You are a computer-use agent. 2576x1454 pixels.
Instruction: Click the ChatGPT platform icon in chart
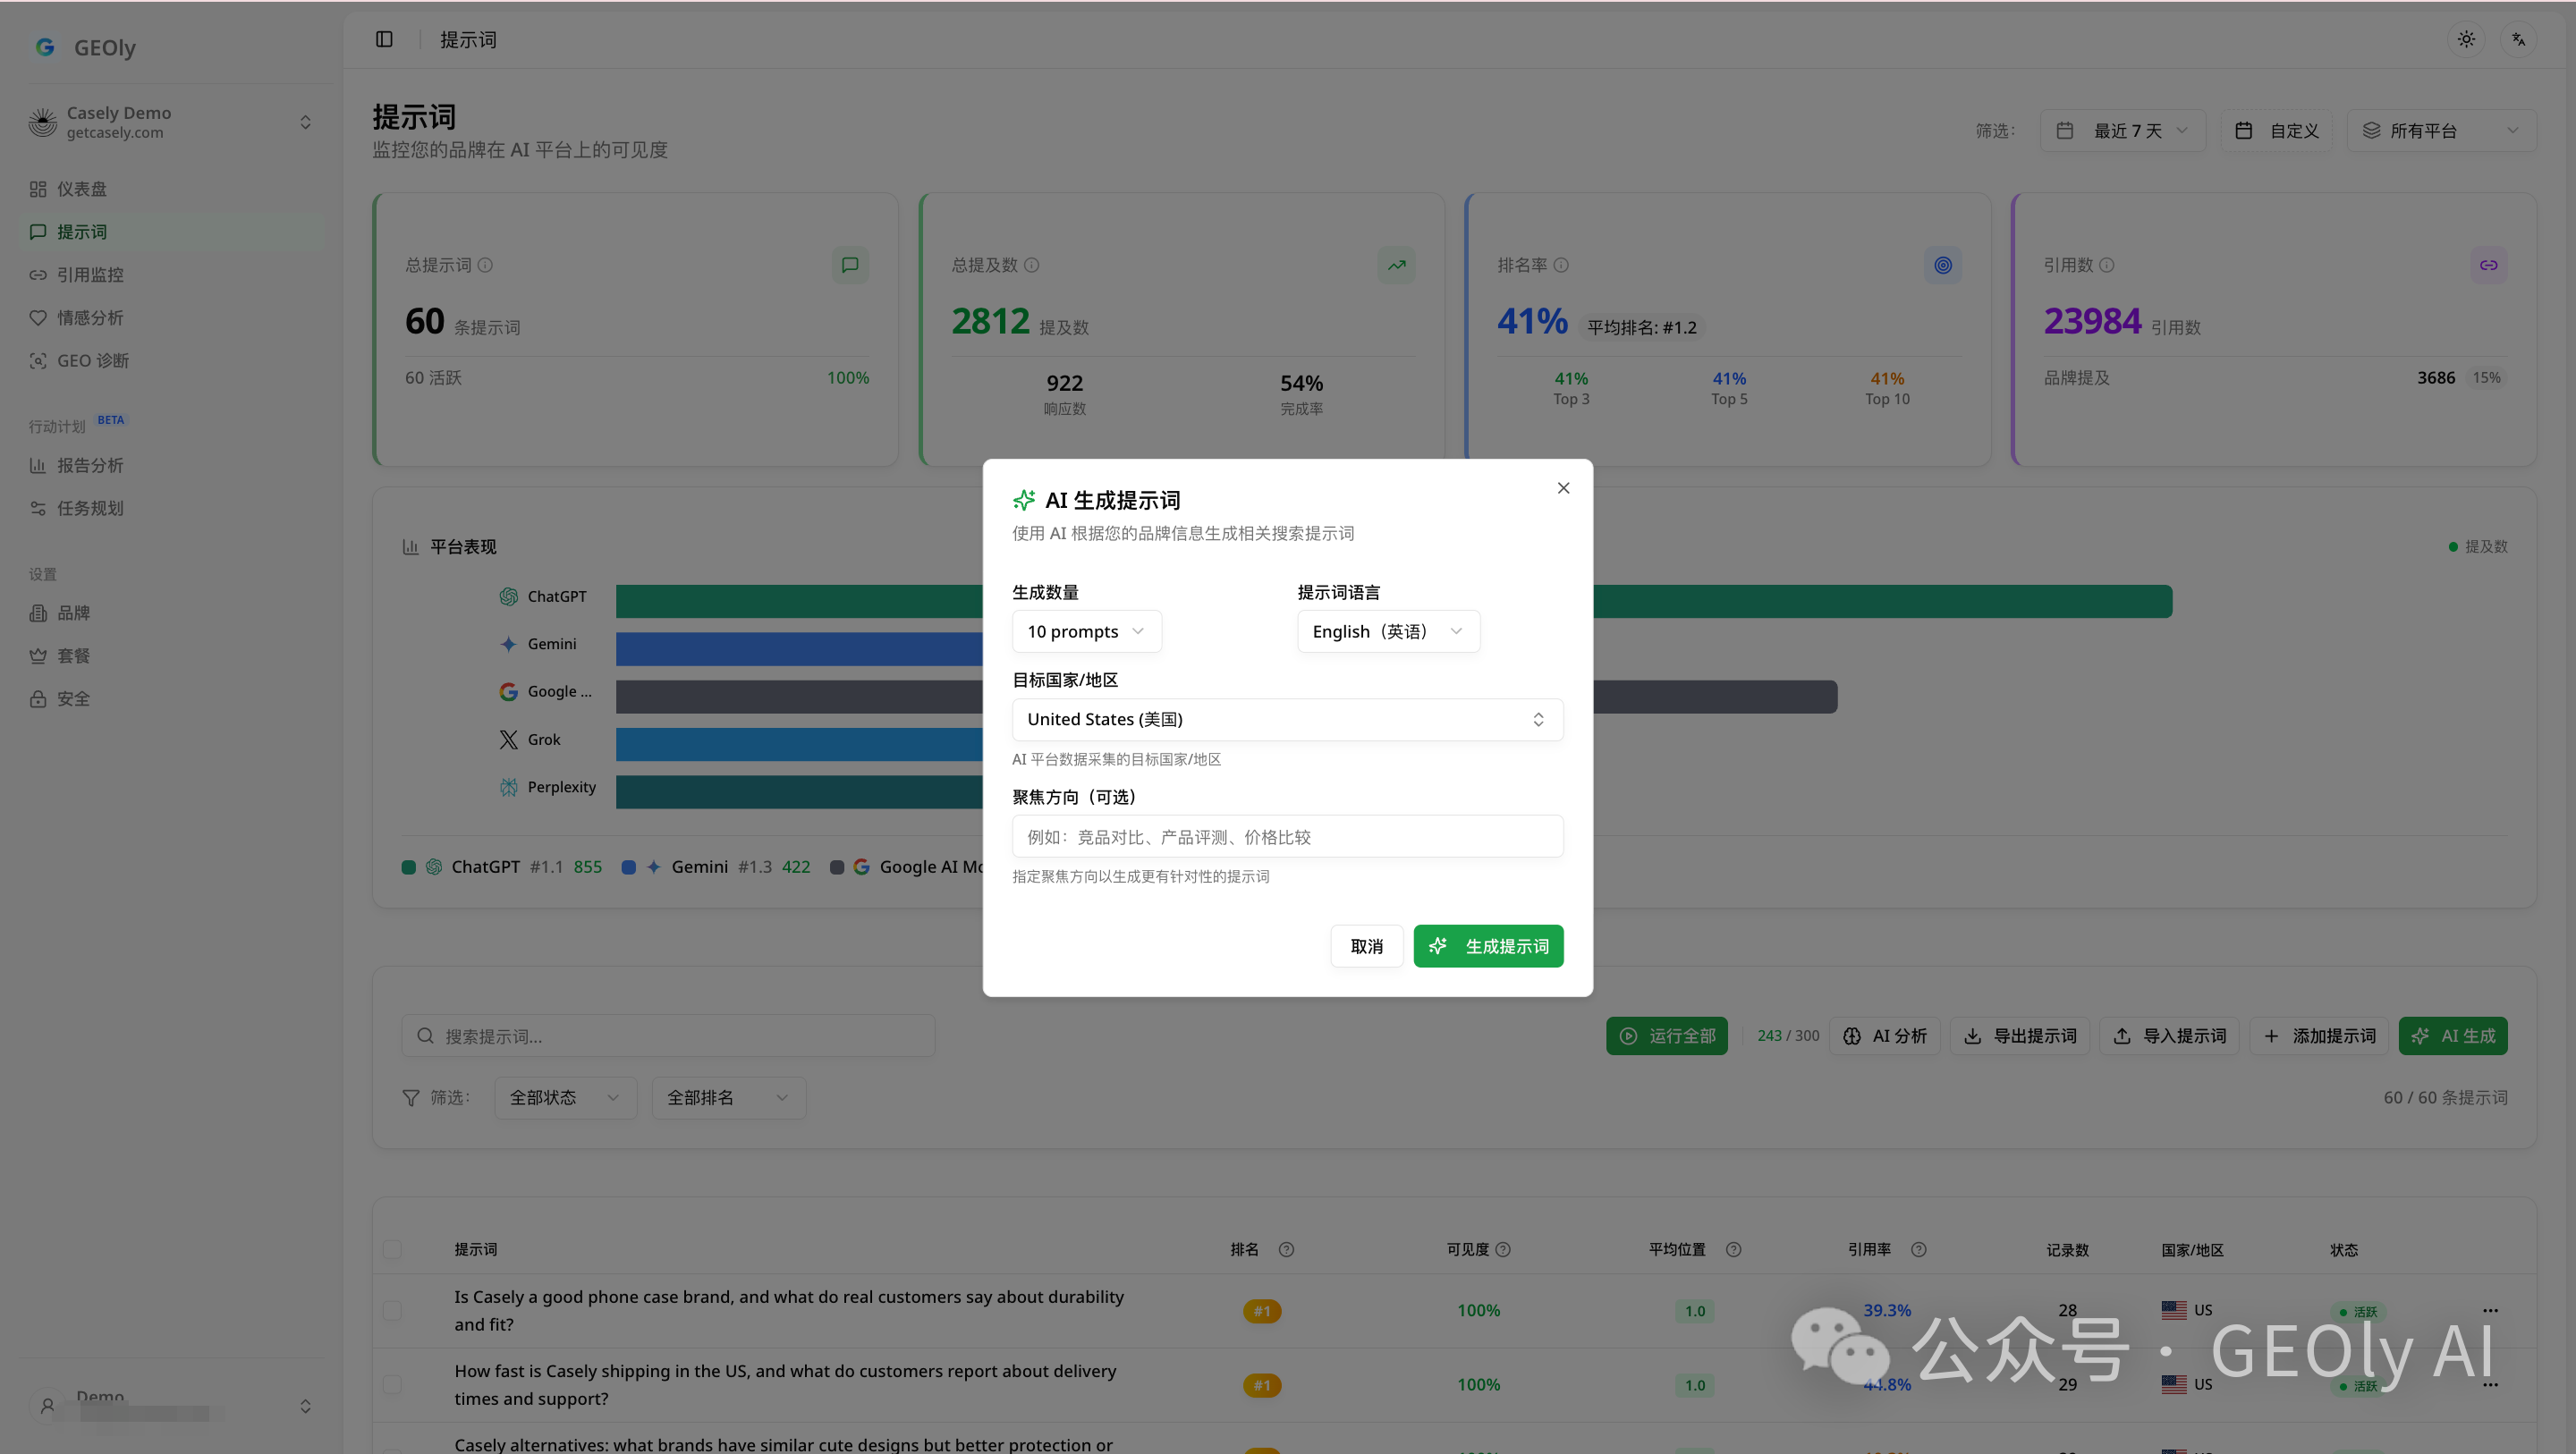point(509,596)
